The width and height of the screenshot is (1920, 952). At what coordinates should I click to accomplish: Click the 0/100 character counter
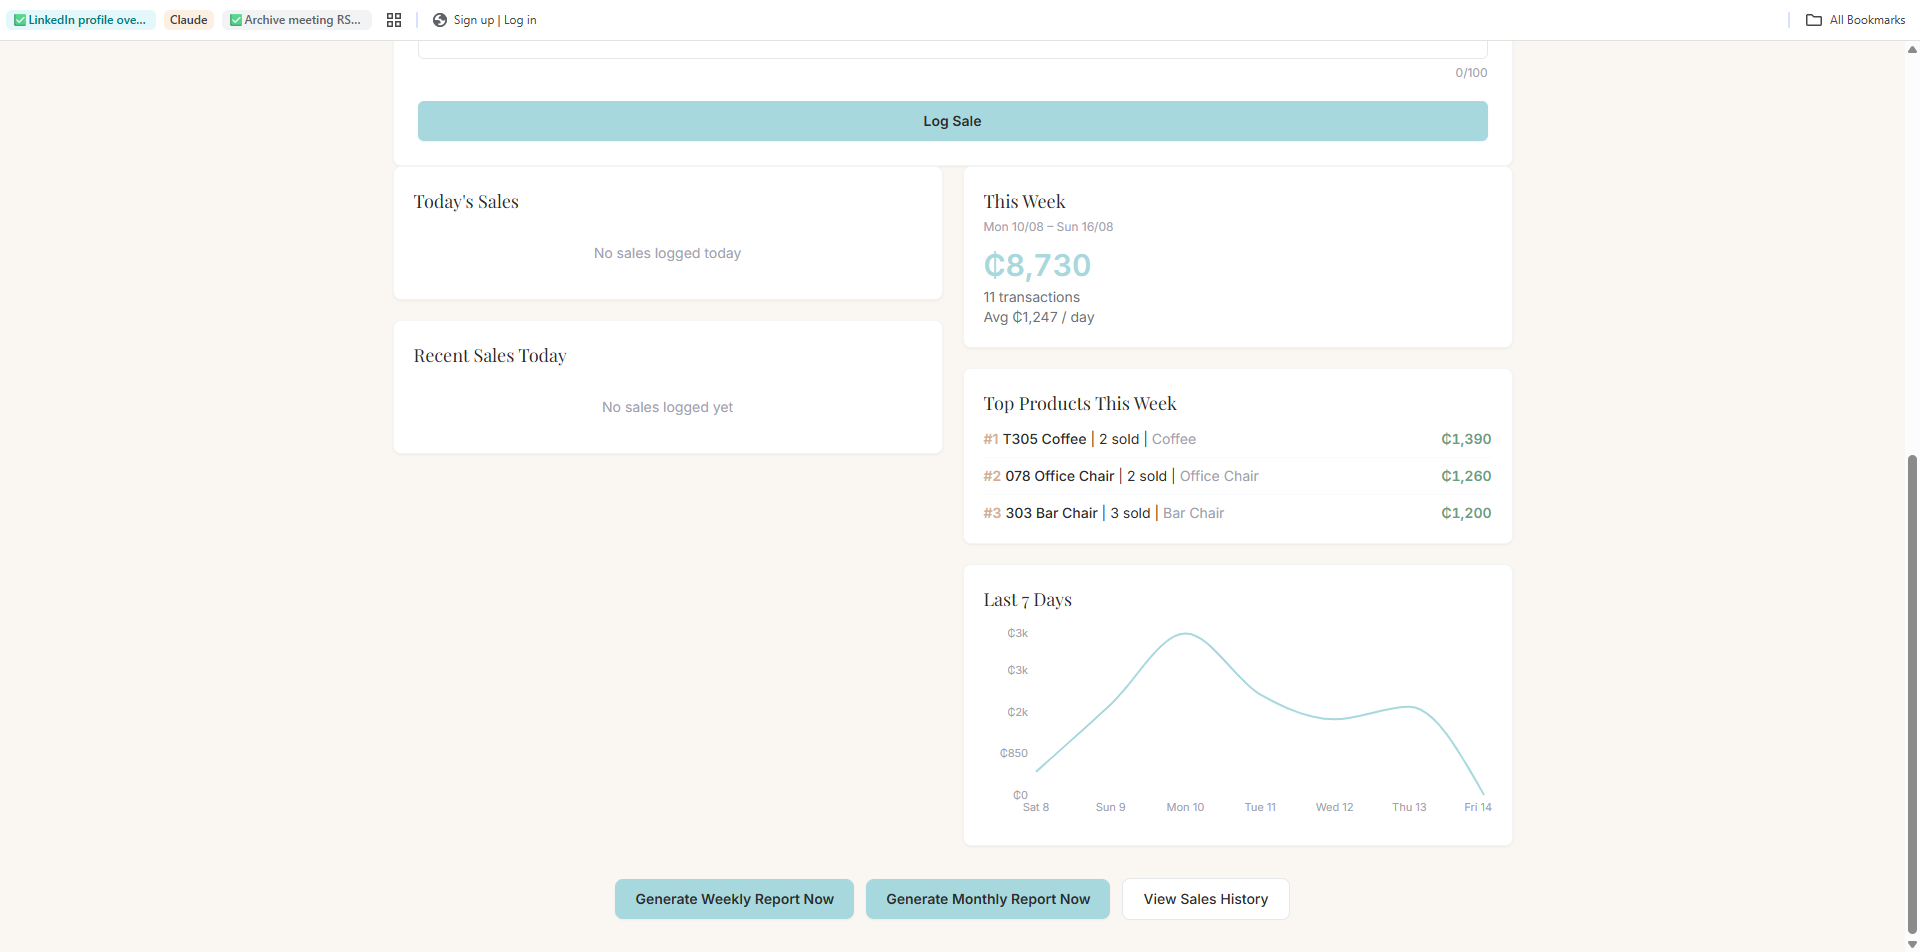[x=1471, y=73]
